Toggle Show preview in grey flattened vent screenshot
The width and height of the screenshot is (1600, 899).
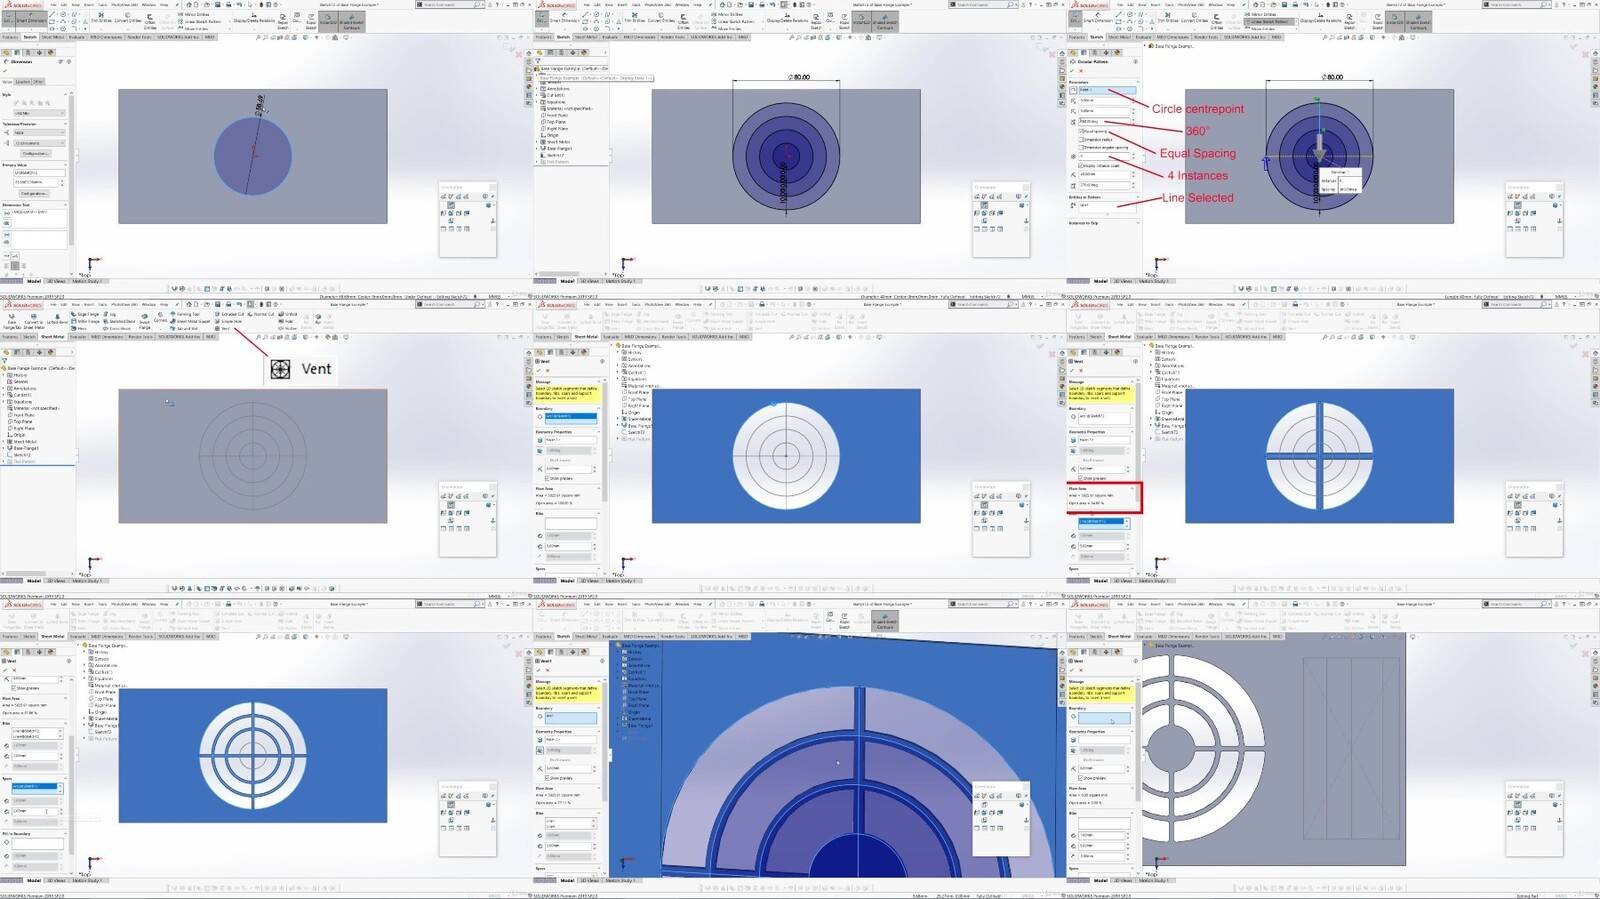tap(1081, 778)
